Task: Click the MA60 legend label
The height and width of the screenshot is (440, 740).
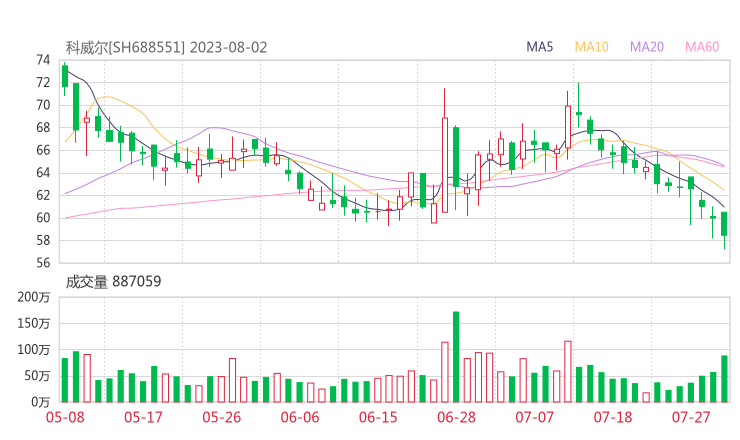Action: coord(702,47)
